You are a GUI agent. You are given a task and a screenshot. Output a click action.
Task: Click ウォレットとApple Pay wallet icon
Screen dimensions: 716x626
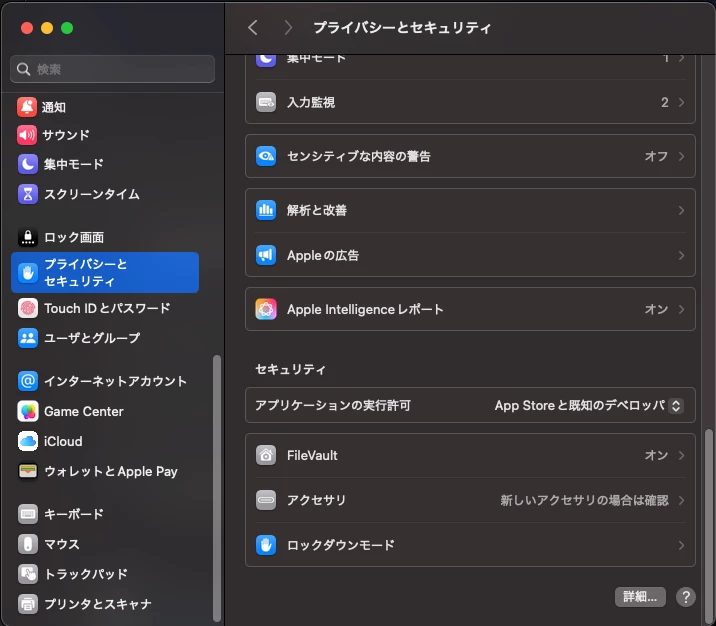[27, 471]
